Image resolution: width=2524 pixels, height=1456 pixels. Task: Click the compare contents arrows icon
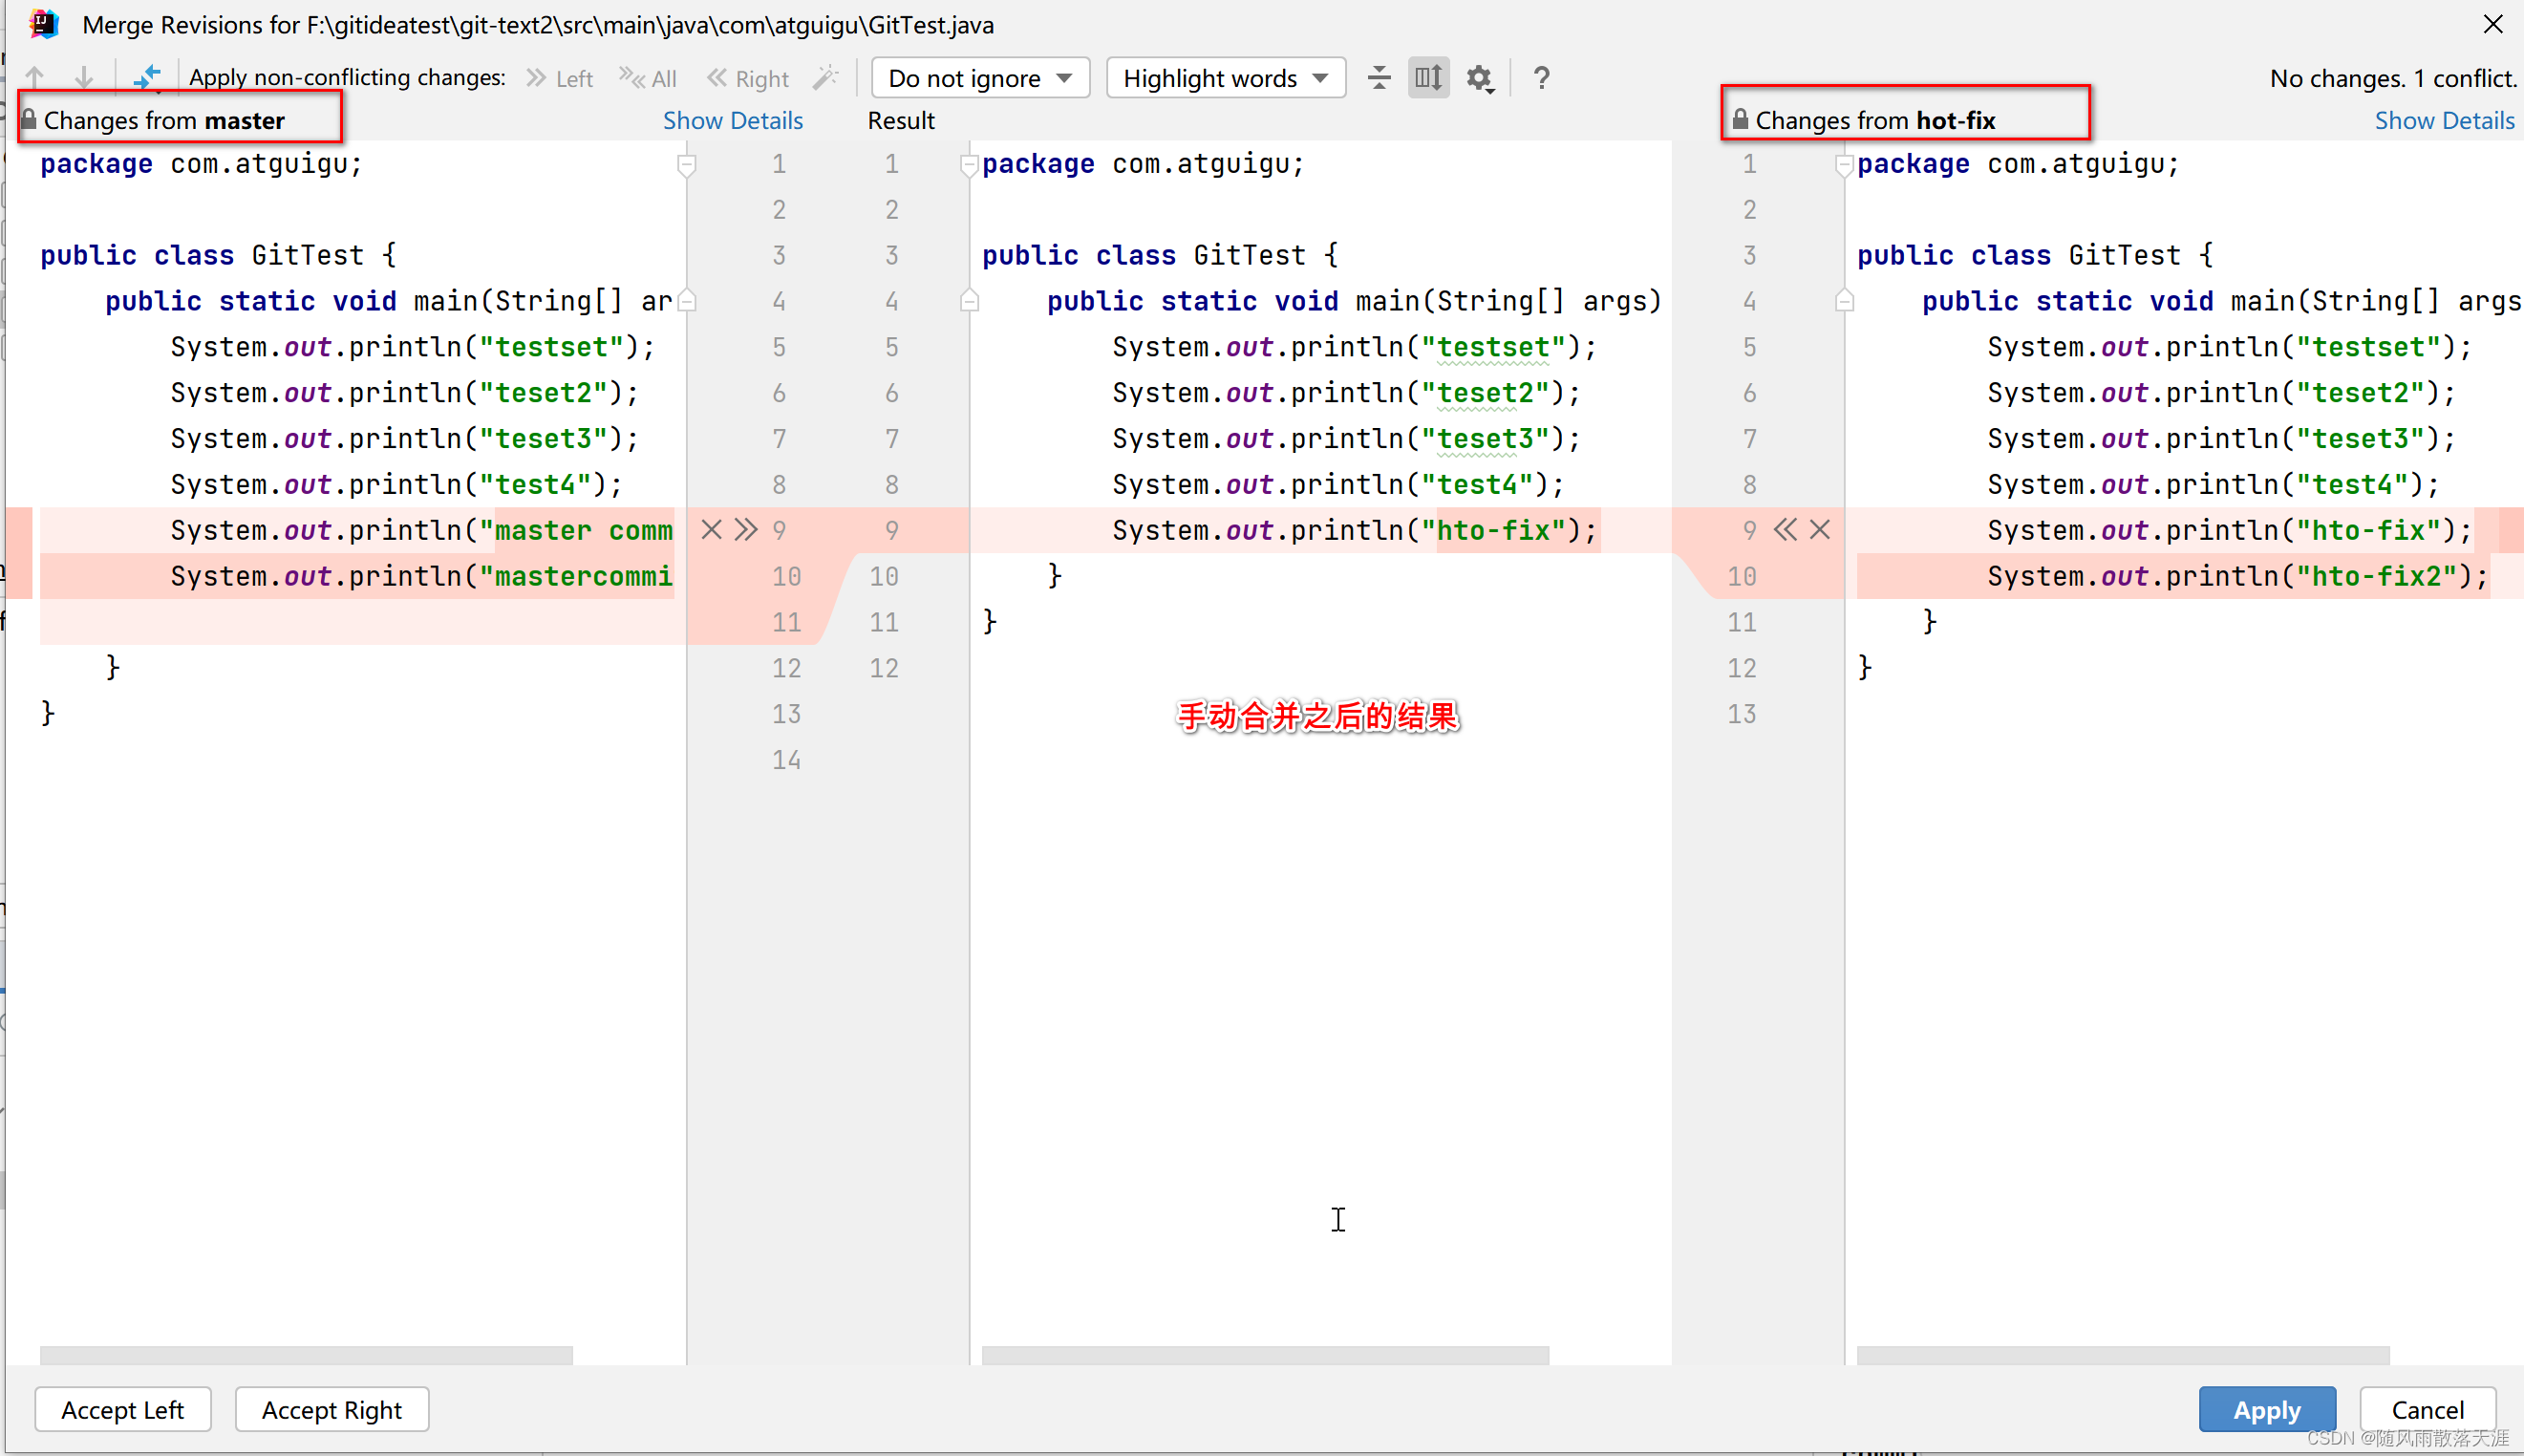(x=147, y=77)
